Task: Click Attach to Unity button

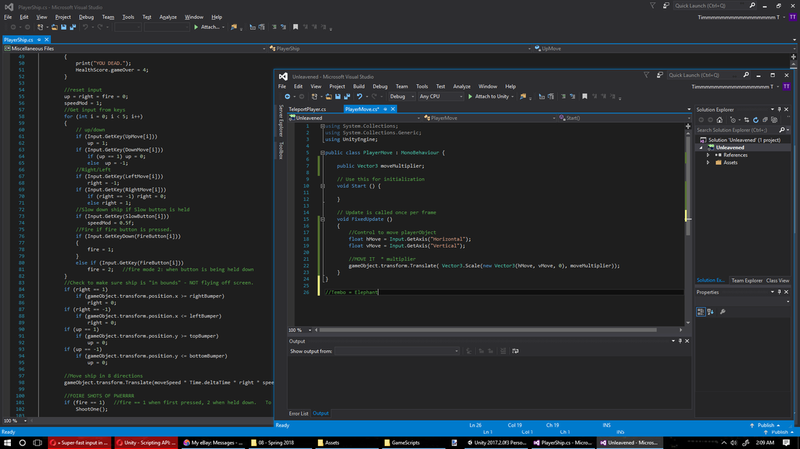Action: tap(488, 96)
